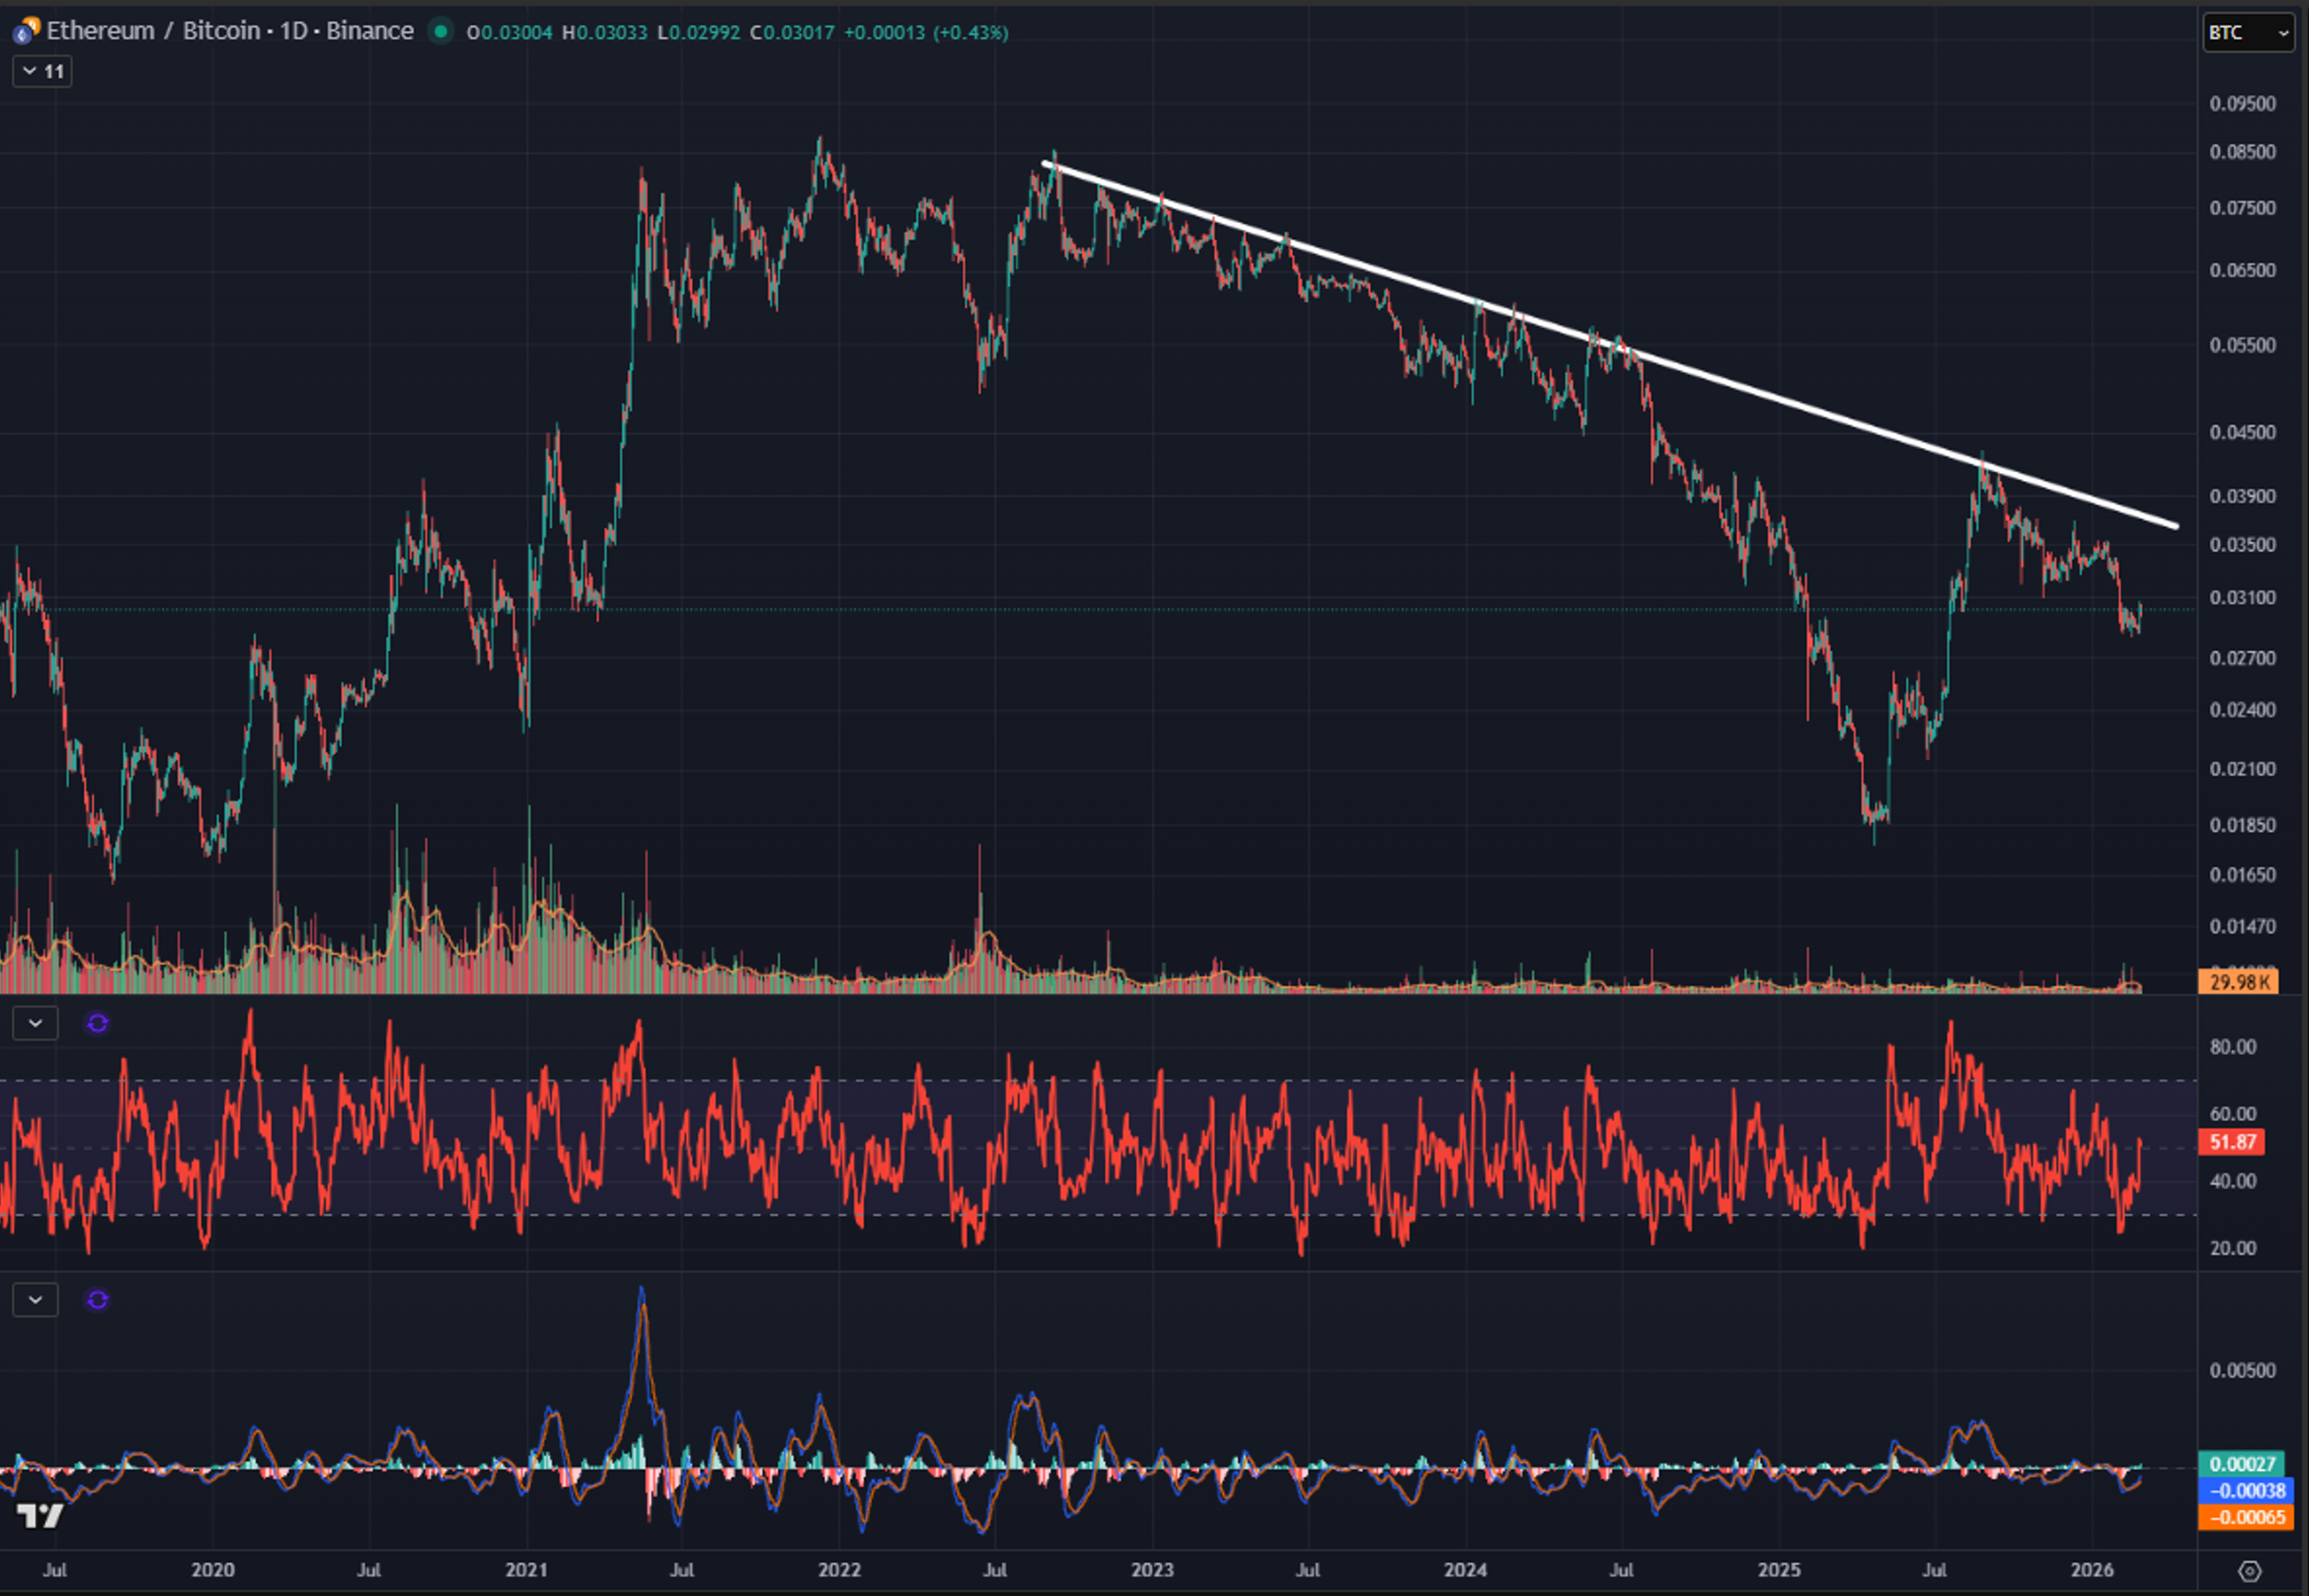
Task: Click the 51.87 RSI value label
Action: [x=2232, y=1142]
